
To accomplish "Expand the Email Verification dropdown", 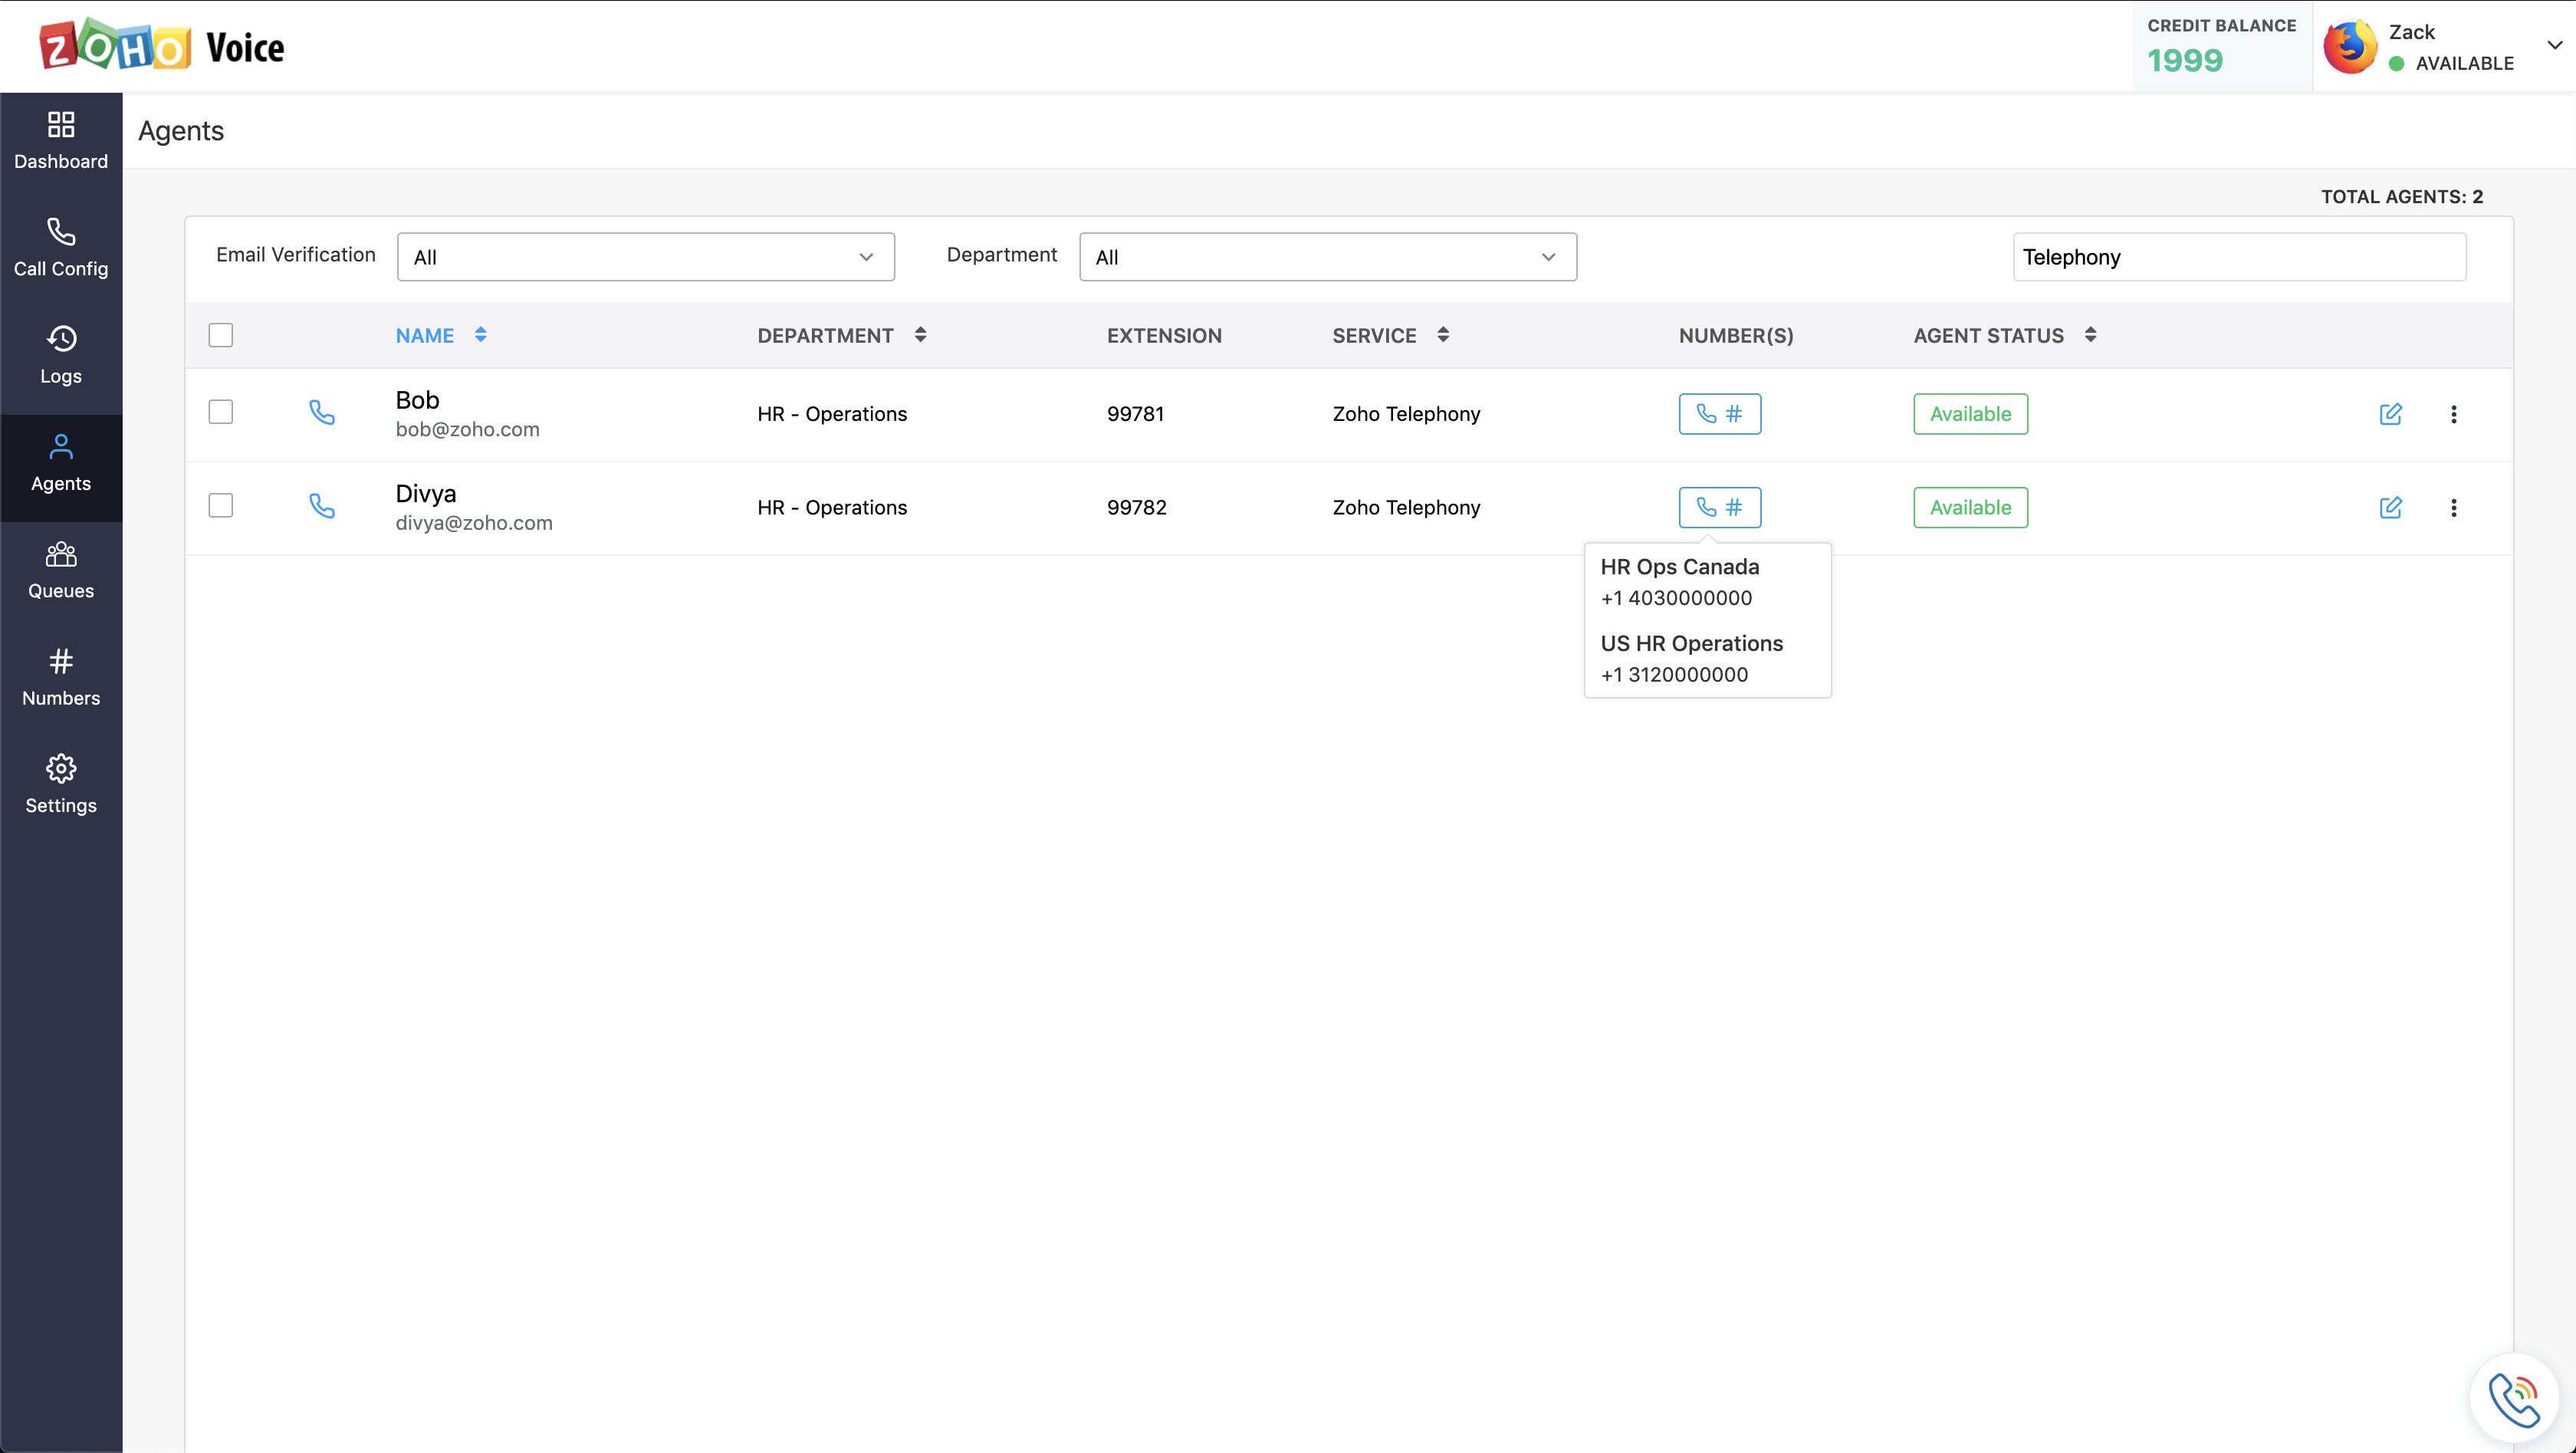I will click(x=645, y=257).
